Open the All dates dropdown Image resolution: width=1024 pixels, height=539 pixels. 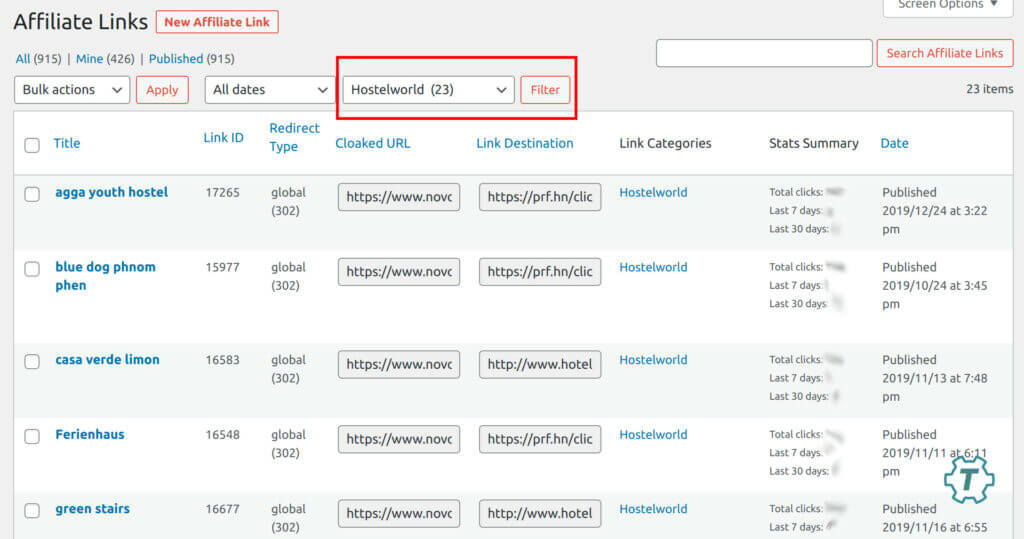(x=270, y=90)
